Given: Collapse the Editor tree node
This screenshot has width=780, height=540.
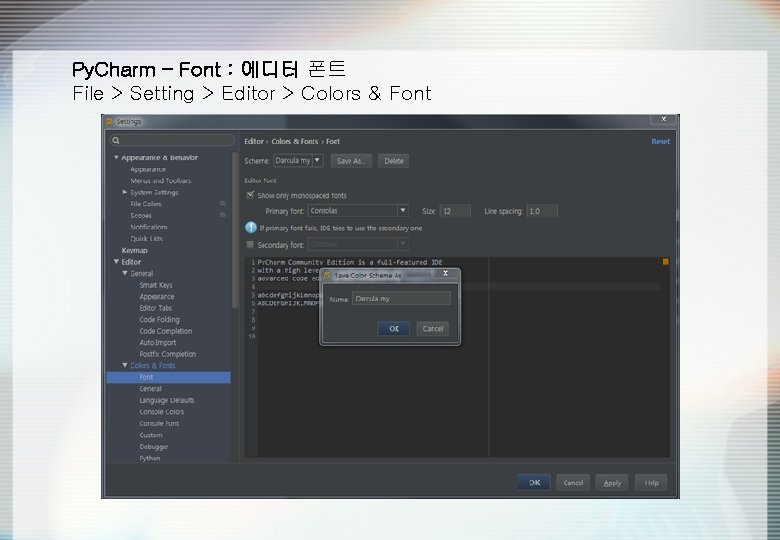Looking at the screenshot, I should 116,261.
